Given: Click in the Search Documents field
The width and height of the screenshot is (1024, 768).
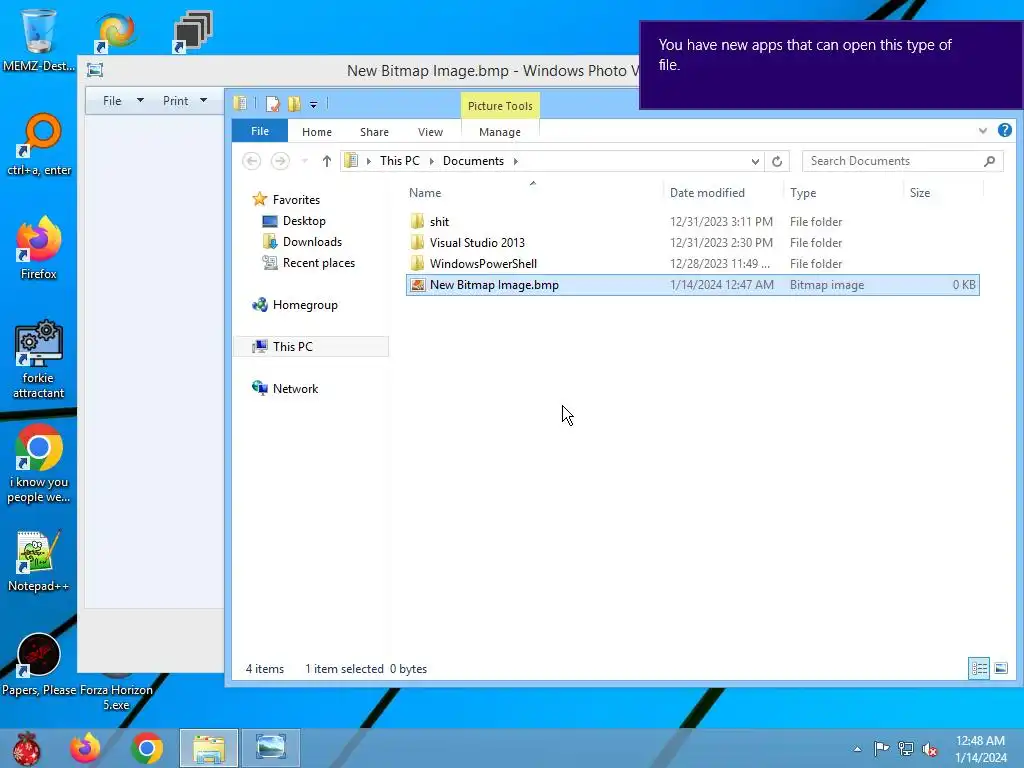Looking at the screenshot, I should 903,161.
